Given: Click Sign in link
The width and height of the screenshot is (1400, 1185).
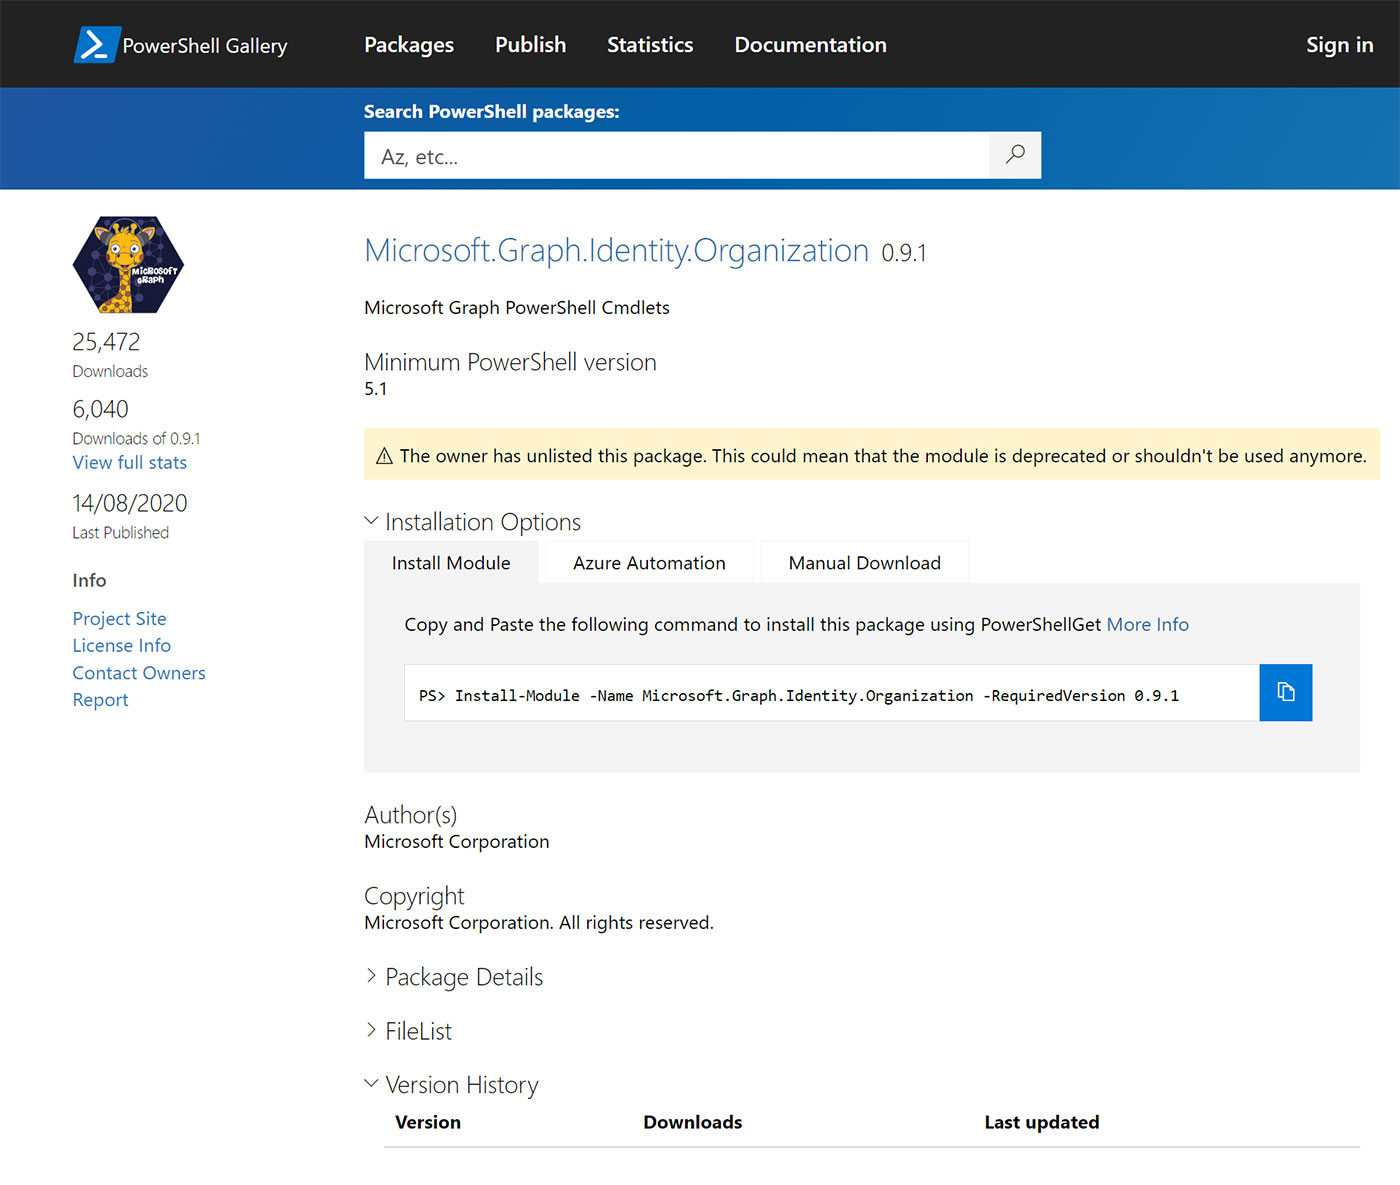Looking at the screenshot, I should pos(1339,45).
